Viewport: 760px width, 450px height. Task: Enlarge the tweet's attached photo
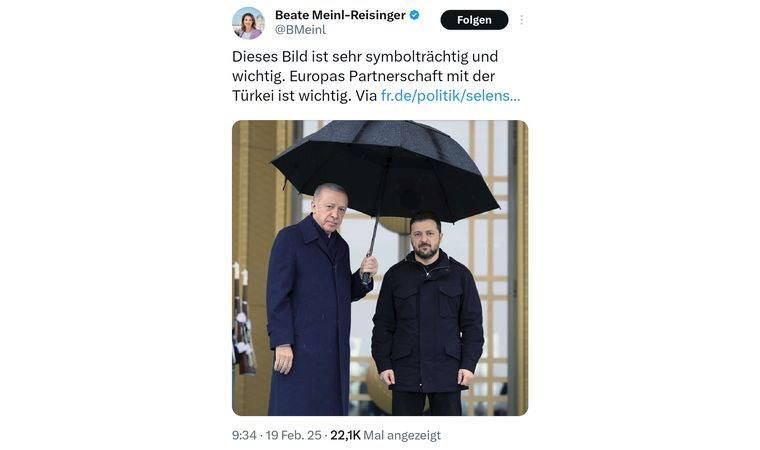point(380,268)
